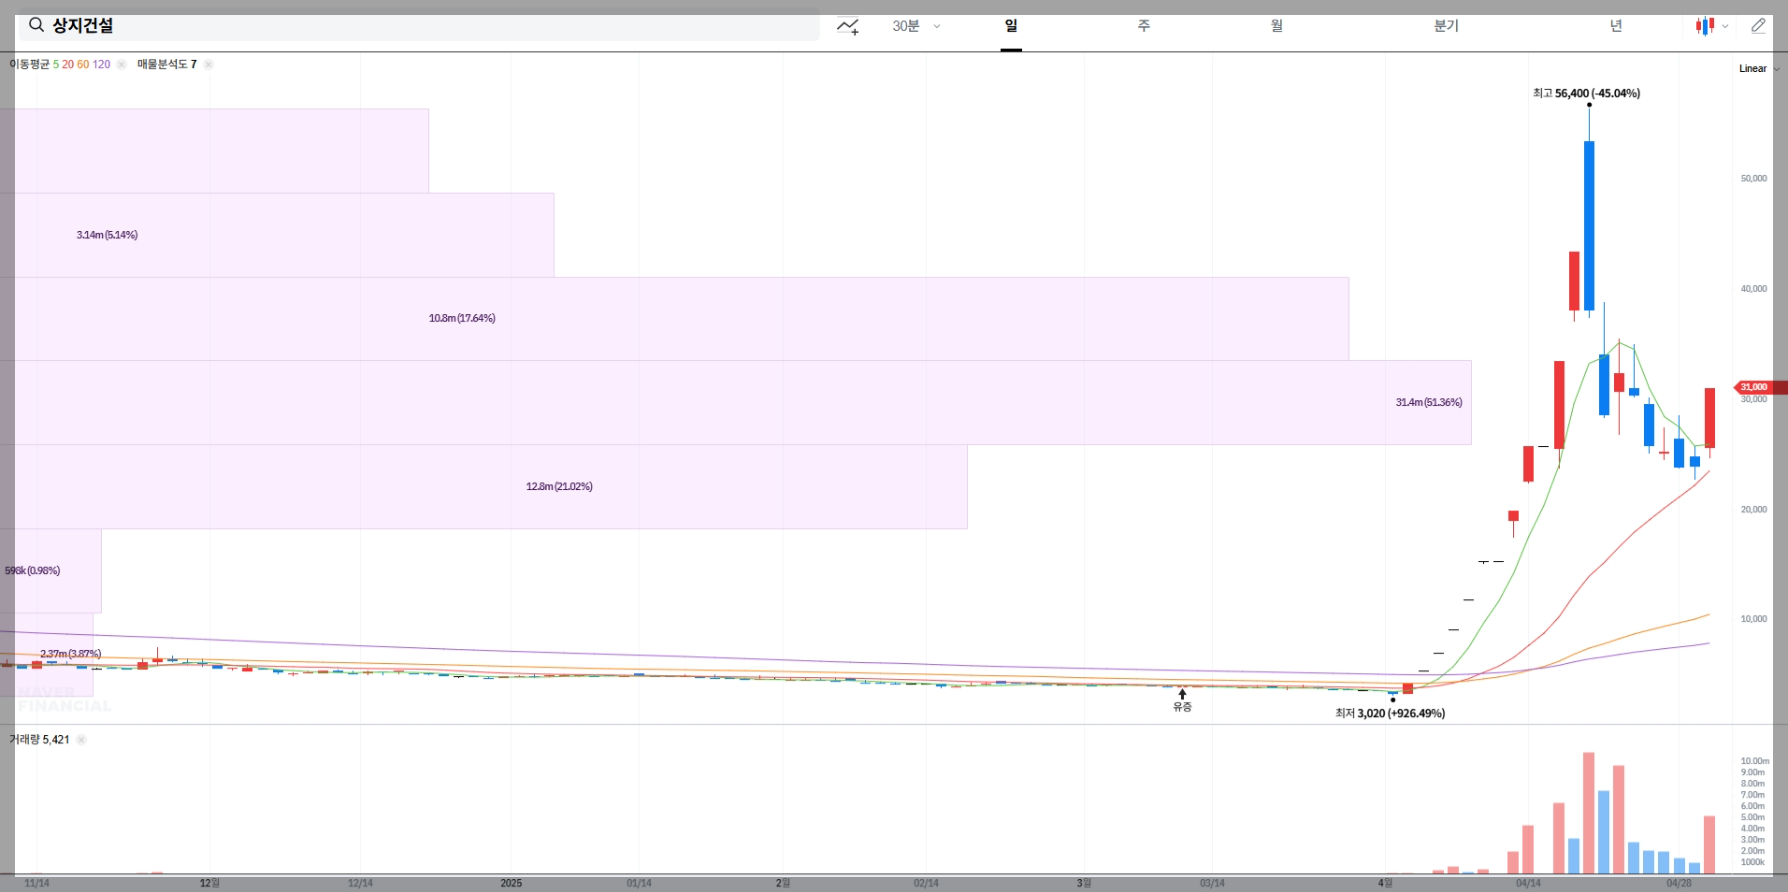Switch to the 주 weekly tab
The image size is (1788, 892).
(x=1143, y=26)
